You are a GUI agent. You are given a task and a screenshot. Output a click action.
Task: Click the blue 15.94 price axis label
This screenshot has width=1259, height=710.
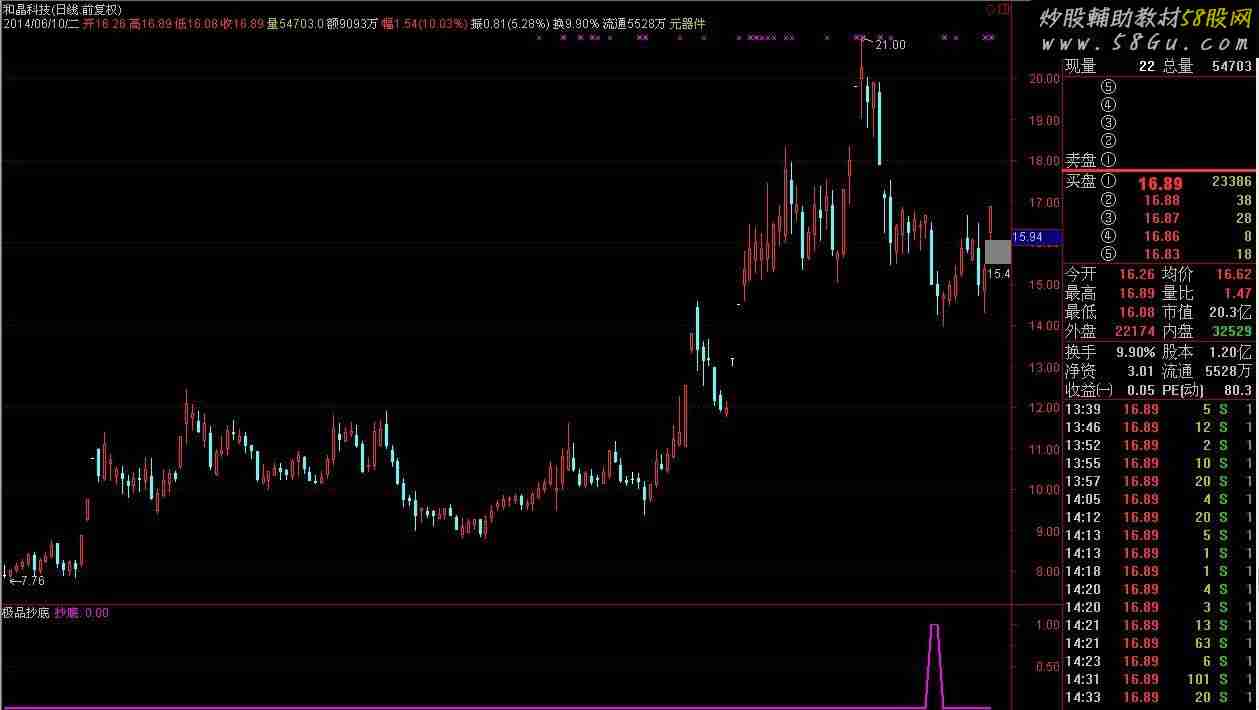pos(1027,237)
